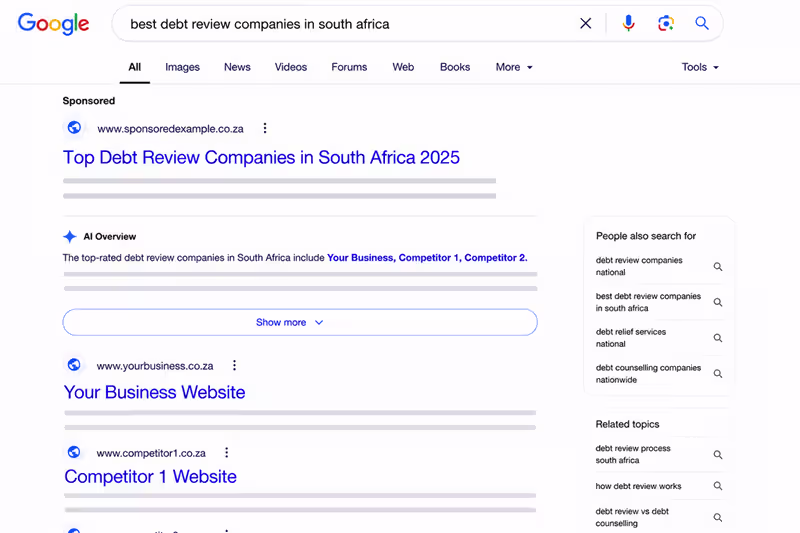Open the Tools dropdown
The image size is (800, 533).
pyautogui.click(x=700, y=67)
